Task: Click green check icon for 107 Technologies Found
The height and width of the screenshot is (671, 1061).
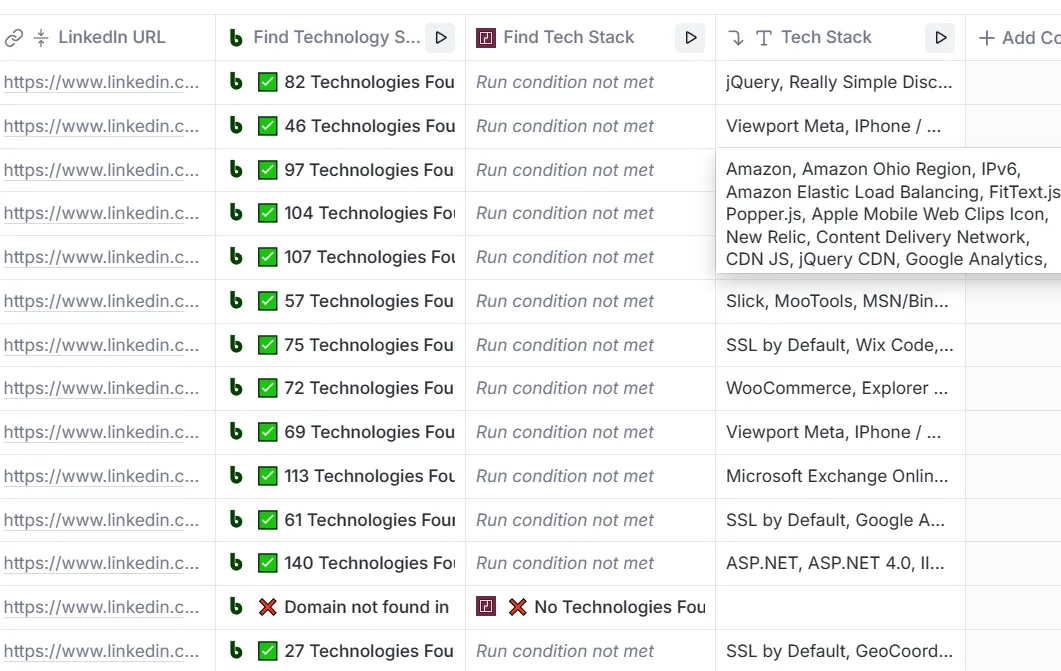Action: click(x=268, y=257)
